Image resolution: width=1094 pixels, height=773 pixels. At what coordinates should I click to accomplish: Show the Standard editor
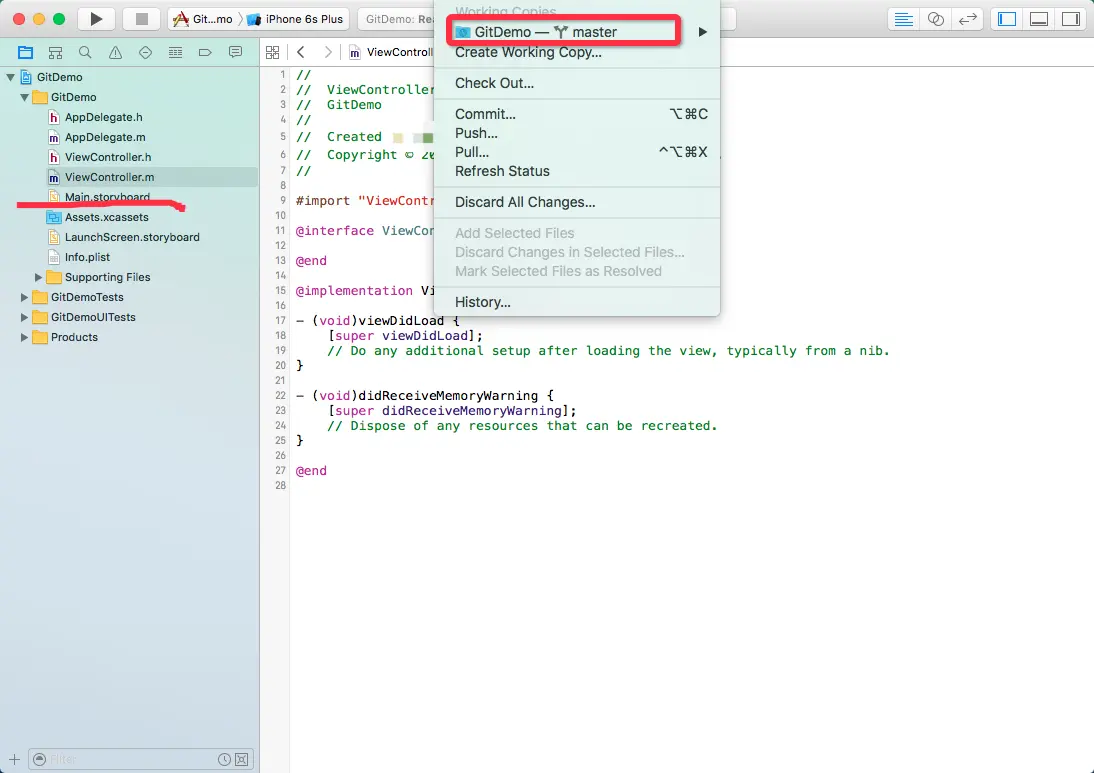coord(904,19)
